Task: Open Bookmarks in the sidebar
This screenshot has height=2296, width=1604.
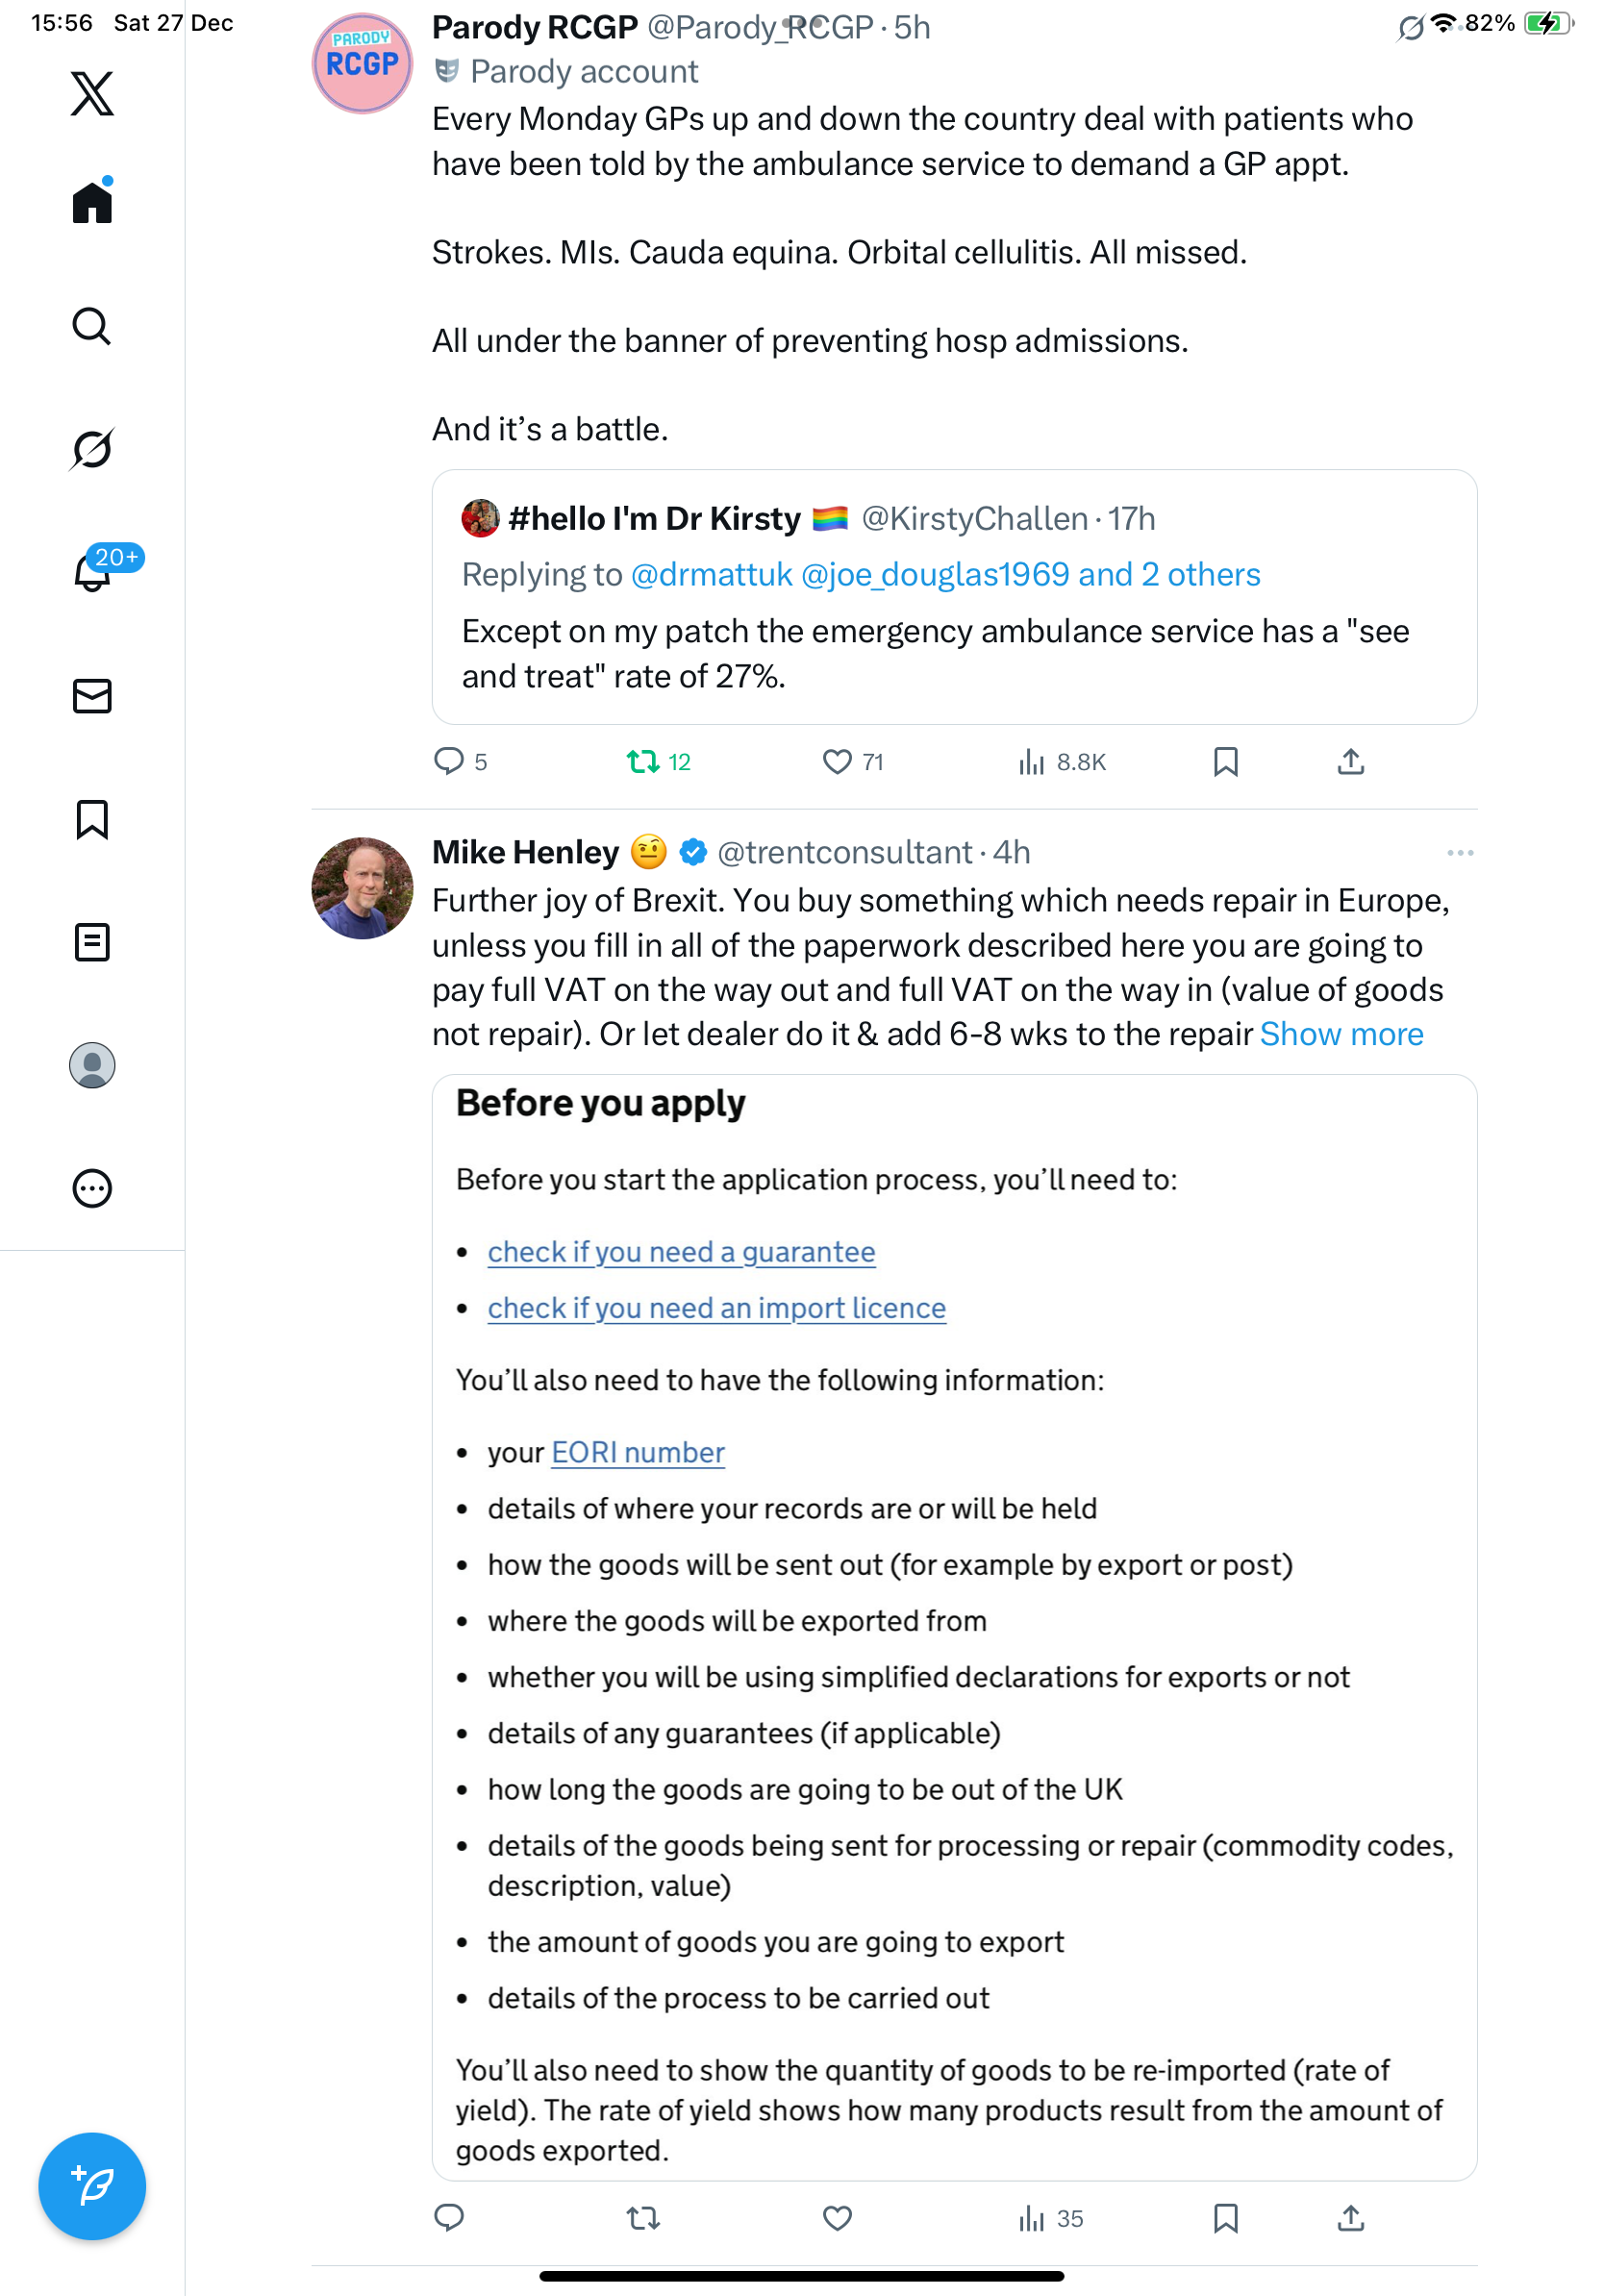Action: pos(92,819)
